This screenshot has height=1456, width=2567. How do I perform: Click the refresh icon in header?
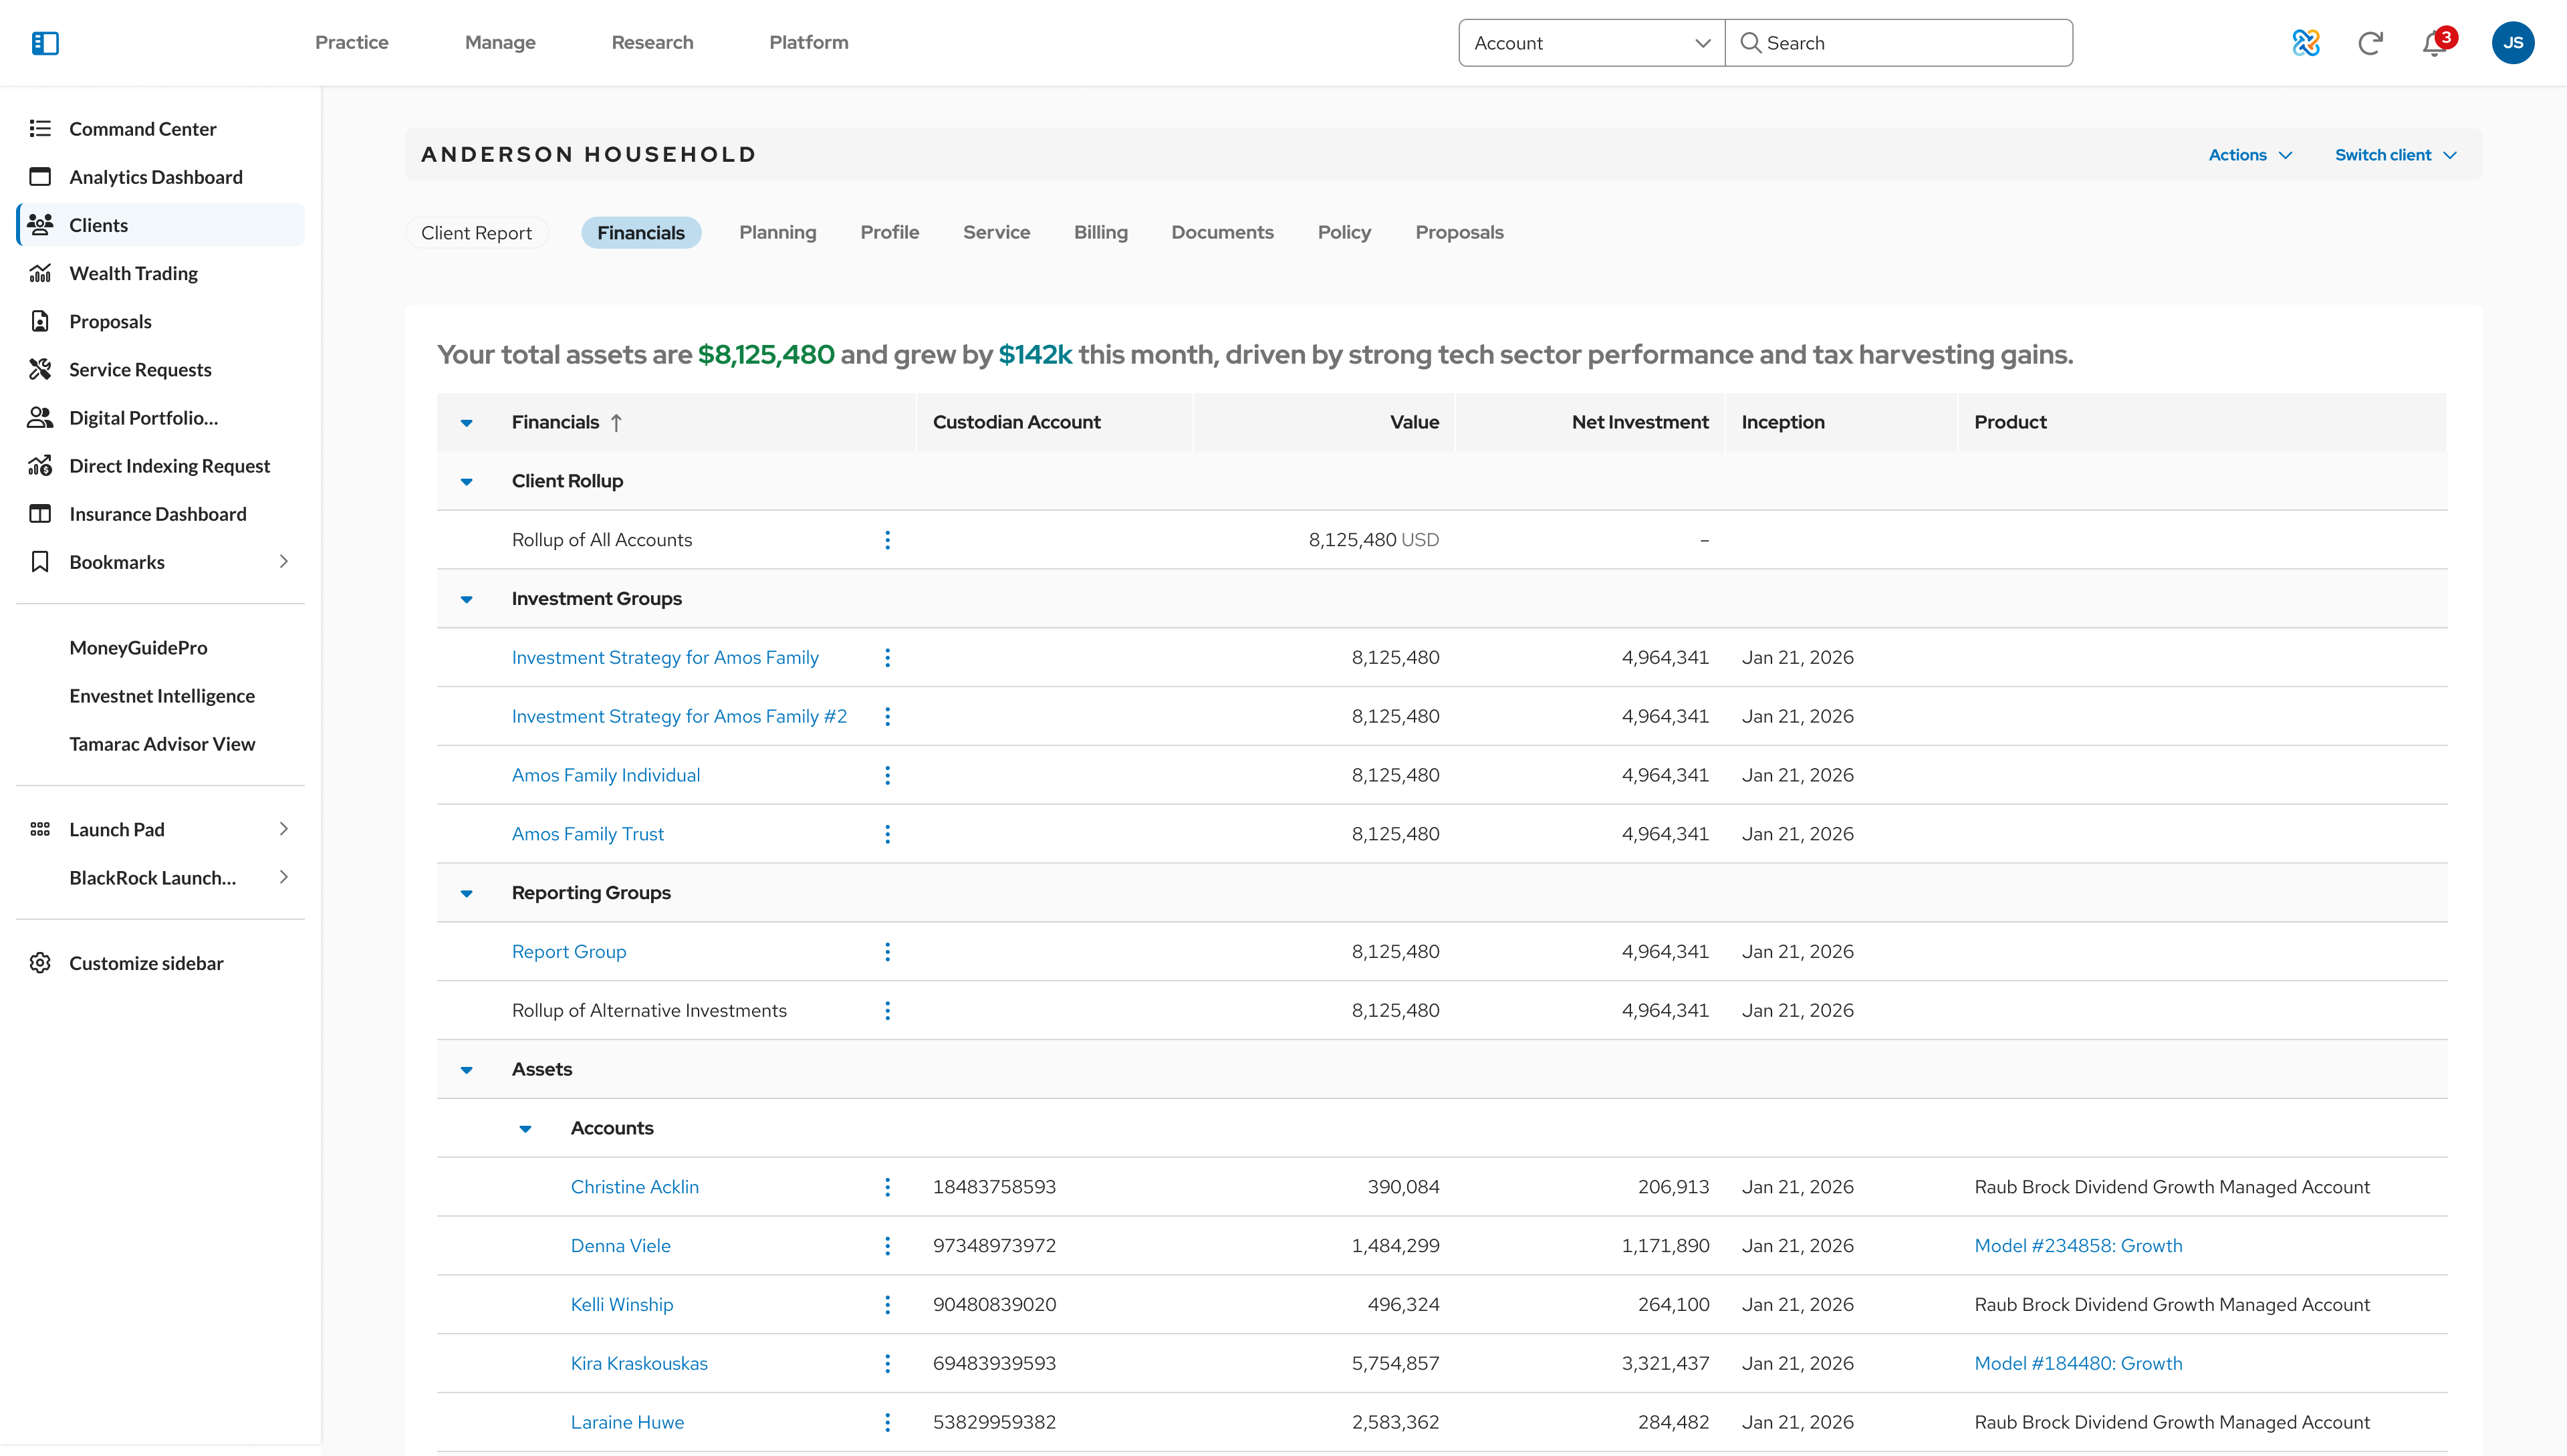click(2370, 43)
